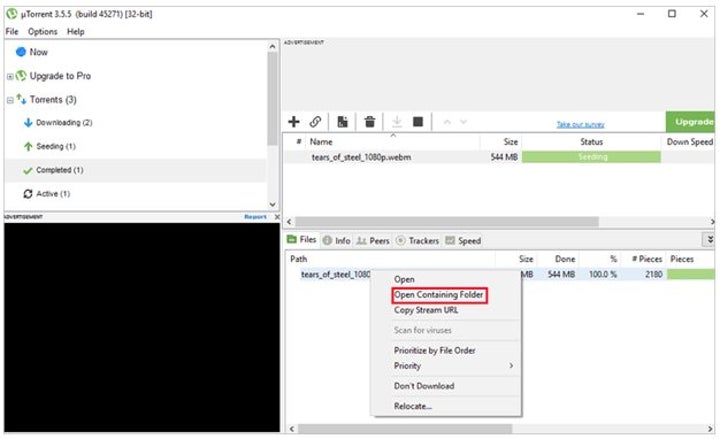Image resolution: width=720 pixels, height=439 pixels.
Task: Move torrent down in queue
Action: pyautogui.click(x=464, y=122)
